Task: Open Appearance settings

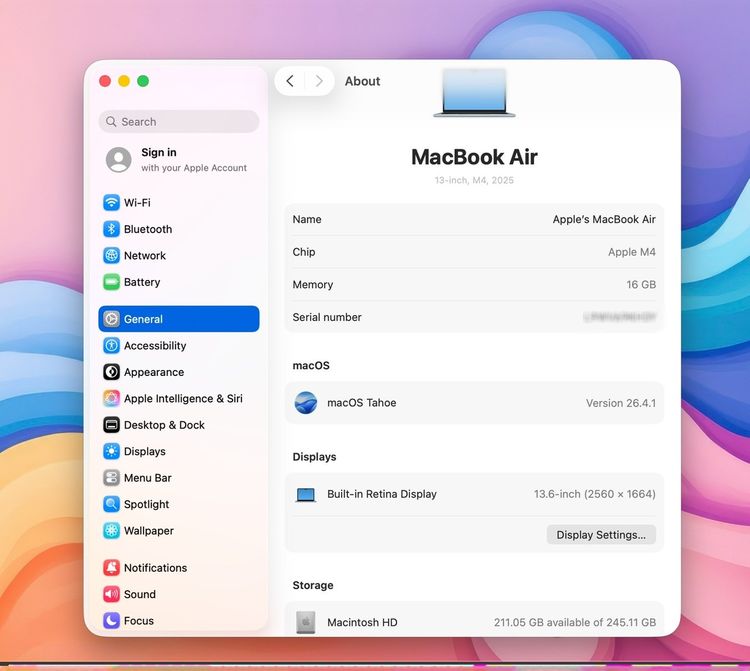Action: pos(179,372)
